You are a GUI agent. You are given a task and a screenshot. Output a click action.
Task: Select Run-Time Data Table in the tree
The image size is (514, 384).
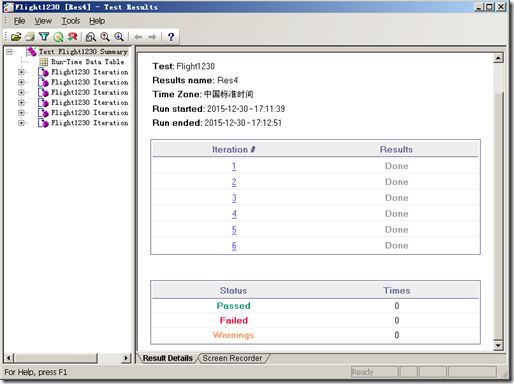click(88, 62)
